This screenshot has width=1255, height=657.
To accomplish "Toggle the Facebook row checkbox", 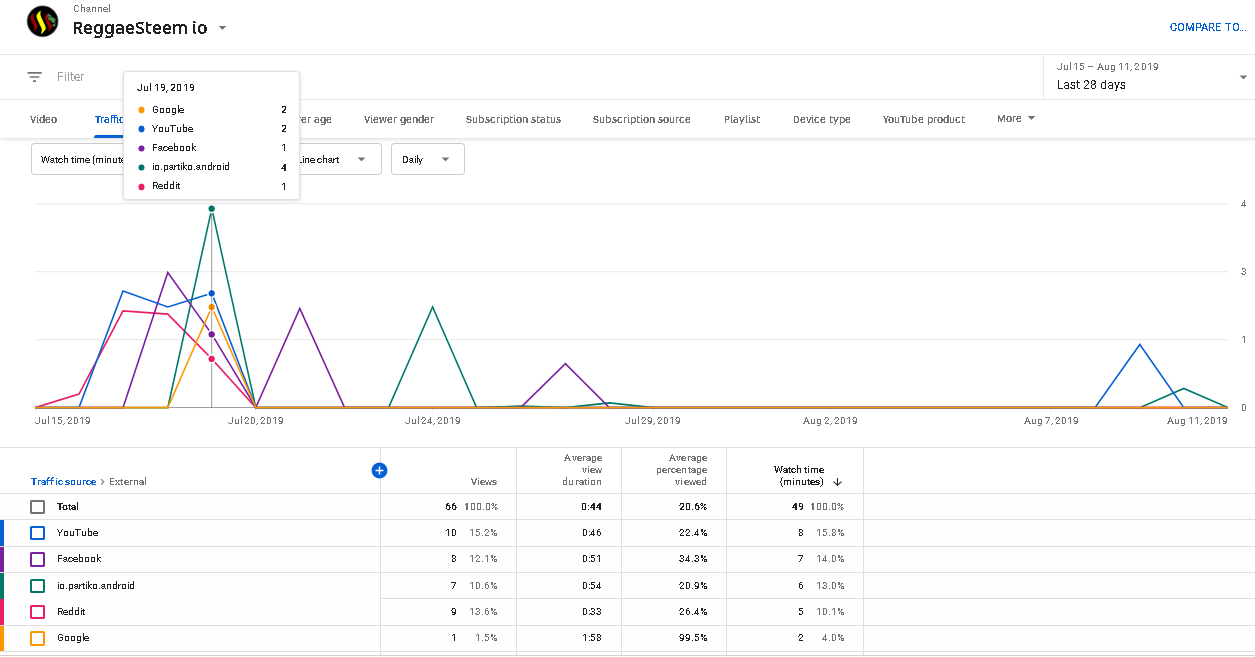I will click(38, 559).
